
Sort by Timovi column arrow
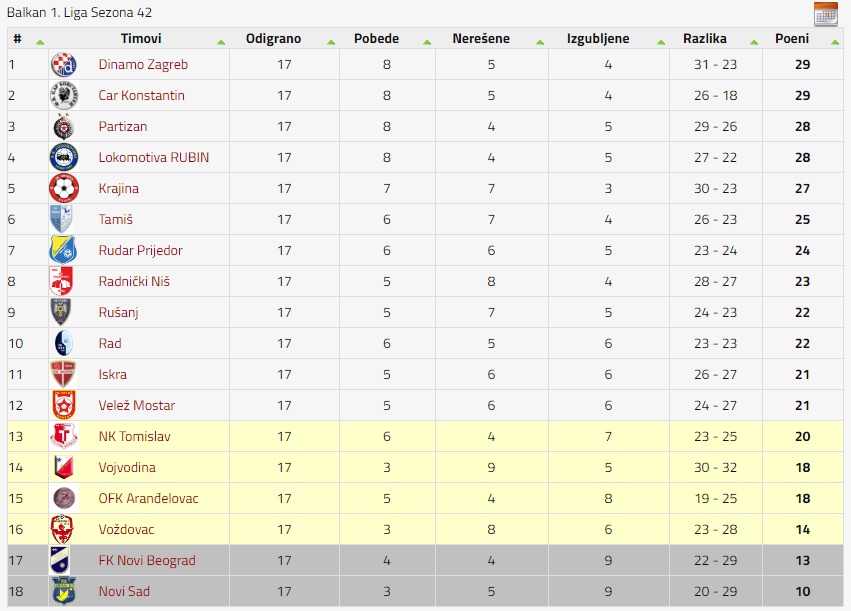point(221,42)
